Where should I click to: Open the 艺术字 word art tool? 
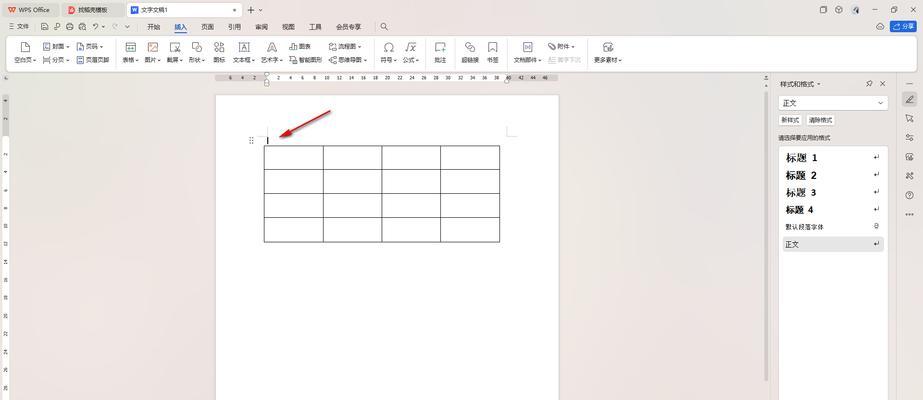point(271,53)
